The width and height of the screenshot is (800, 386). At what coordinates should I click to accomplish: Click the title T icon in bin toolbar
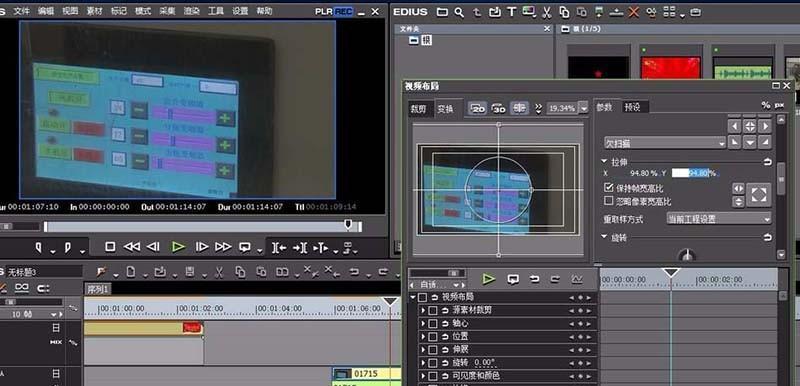[x=511, y=12]
